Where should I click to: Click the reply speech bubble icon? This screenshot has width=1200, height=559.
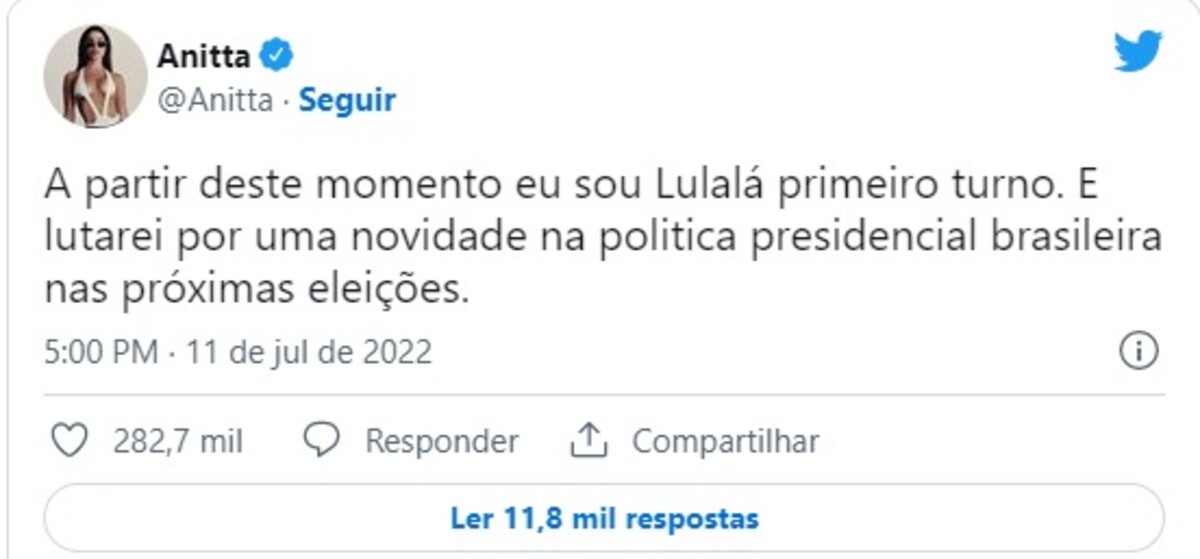(x=320, y=440)
